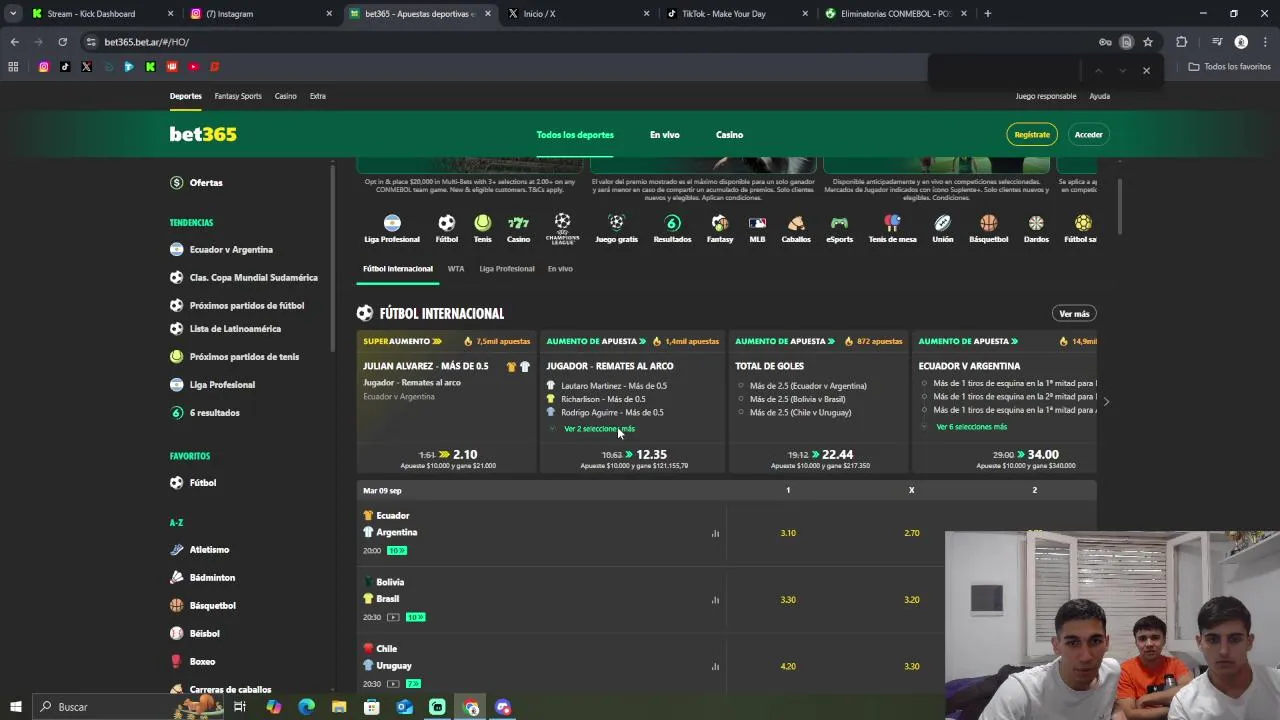Select draw odds 3.20 for Bolivia v Brasil
This screenshot has width=1280, height=720.
click(911, 600)
